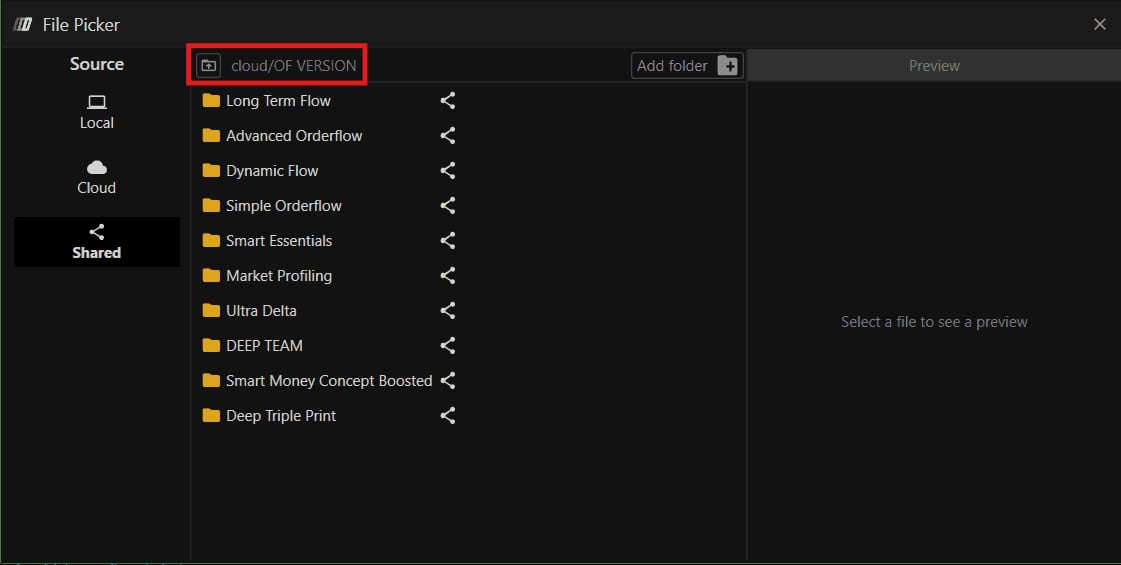Open the Ultra Delta folder
The height and width of the screenshot is (565, 1121).
(x=261, y=310)
